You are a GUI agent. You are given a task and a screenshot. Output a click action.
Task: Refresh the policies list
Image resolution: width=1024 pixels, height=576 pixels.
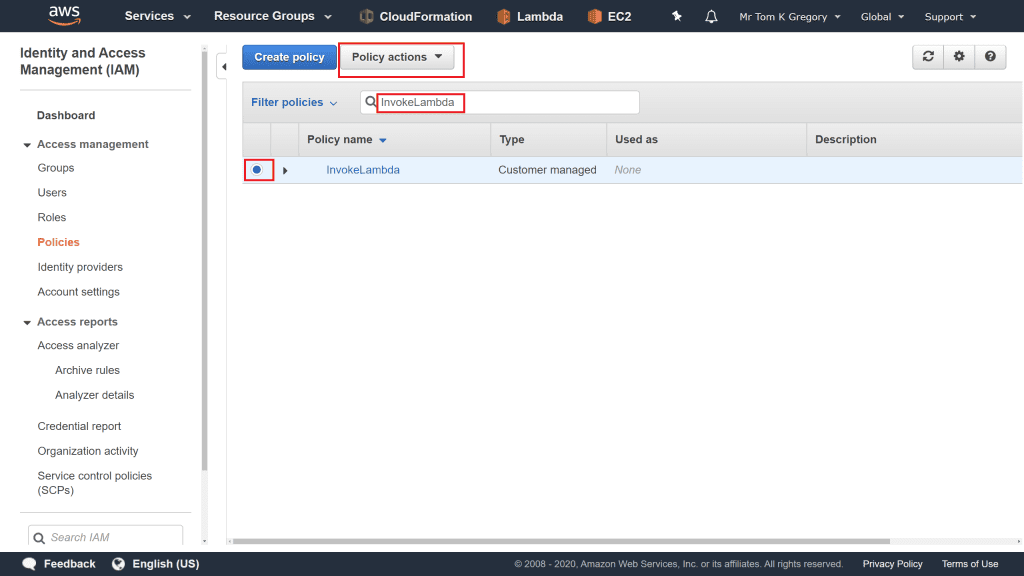click(928, 57)
